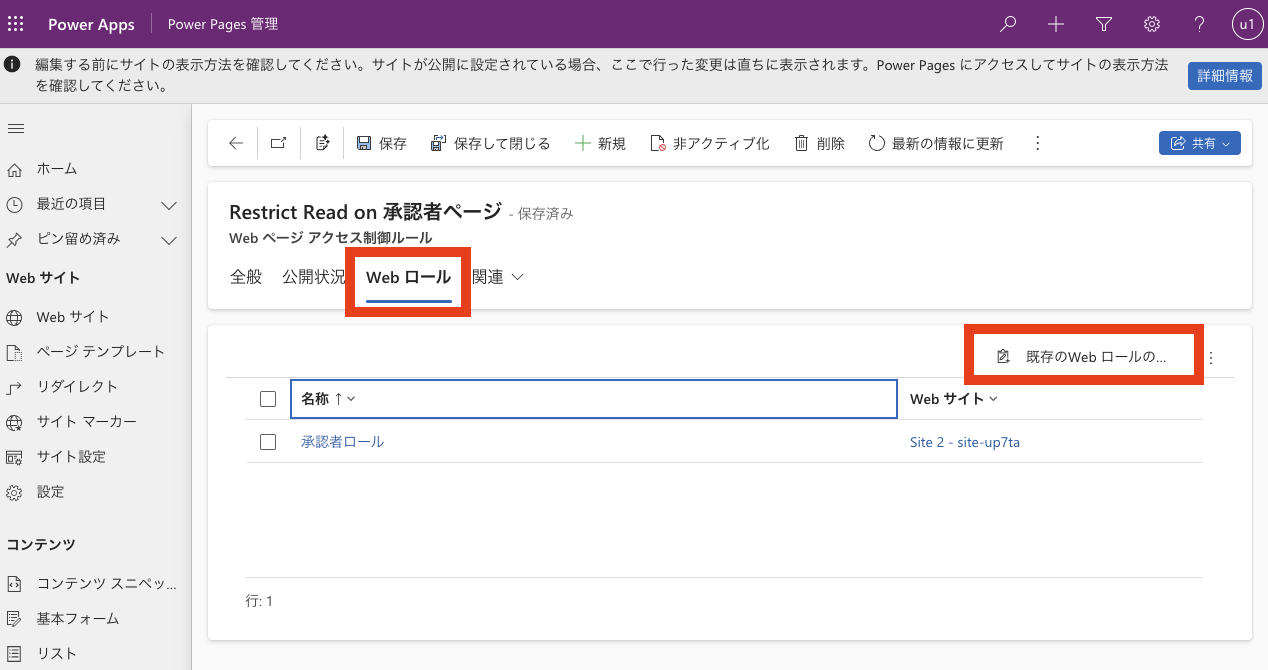Open the settings gear in top bar
The width and height of the screenshot is (1268, 670).
coord(1152,24)
